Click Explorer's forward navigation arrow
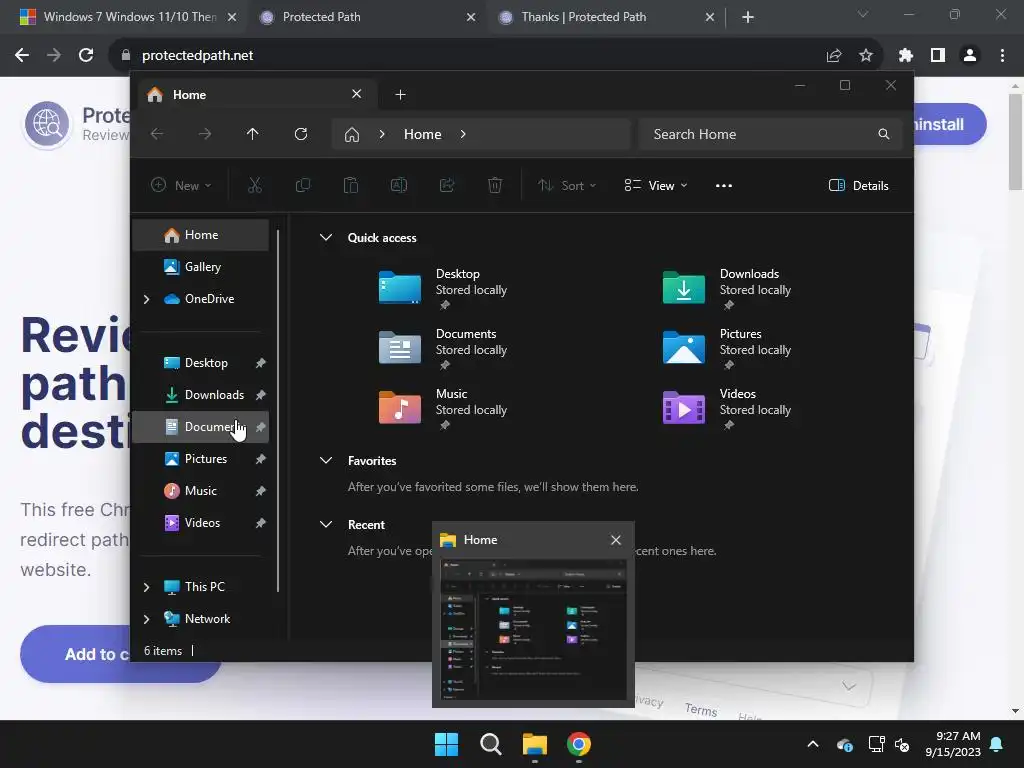The image size is (1024, 768). 205,134
